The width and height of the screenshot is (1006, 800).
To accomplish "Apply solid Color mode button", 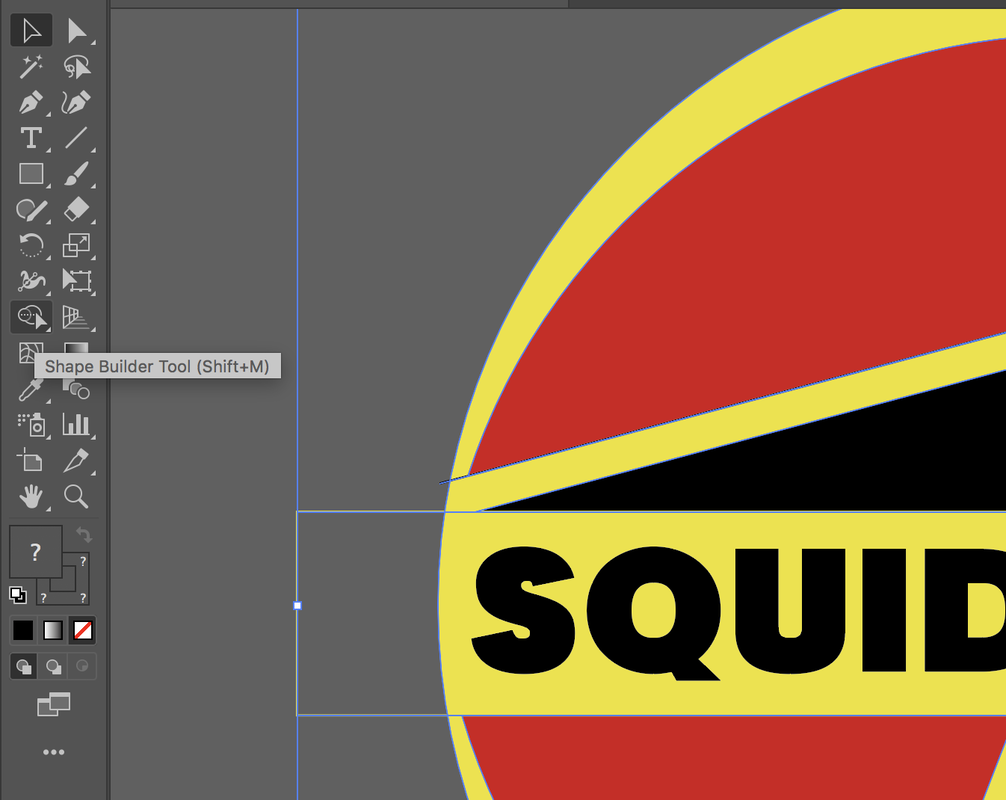I will [23, 630].
